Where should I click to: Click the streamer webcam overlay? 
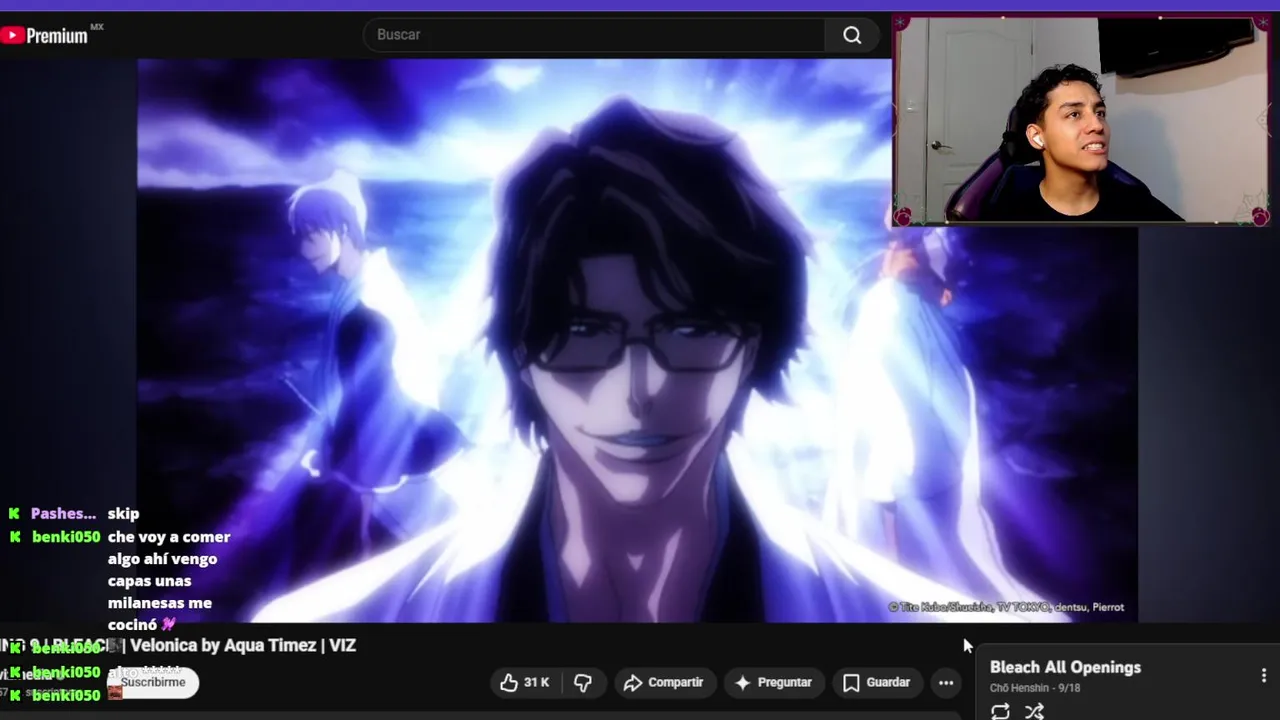[x=1080, y=122]
